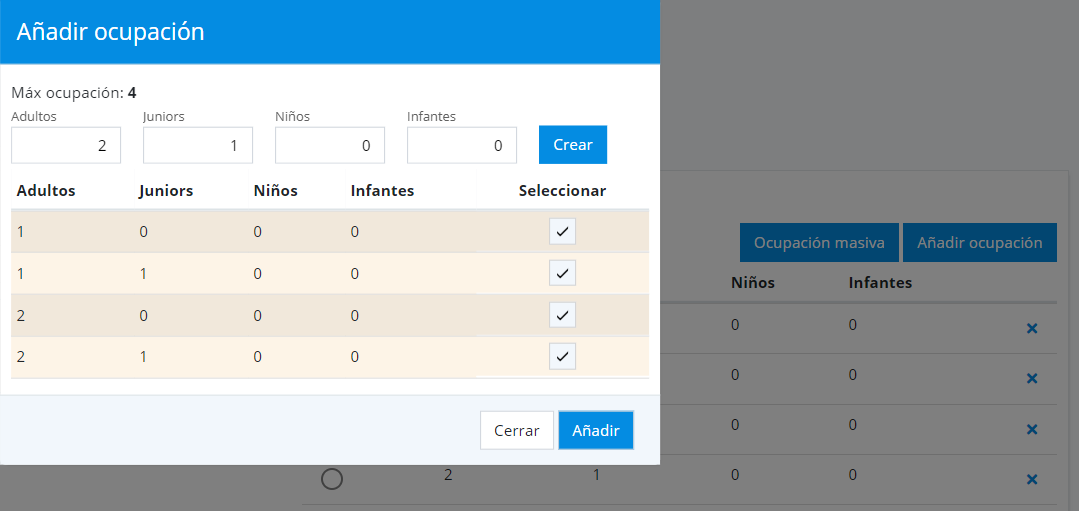Delete the first occupancy row via X icon

[x=1032, y=328]
